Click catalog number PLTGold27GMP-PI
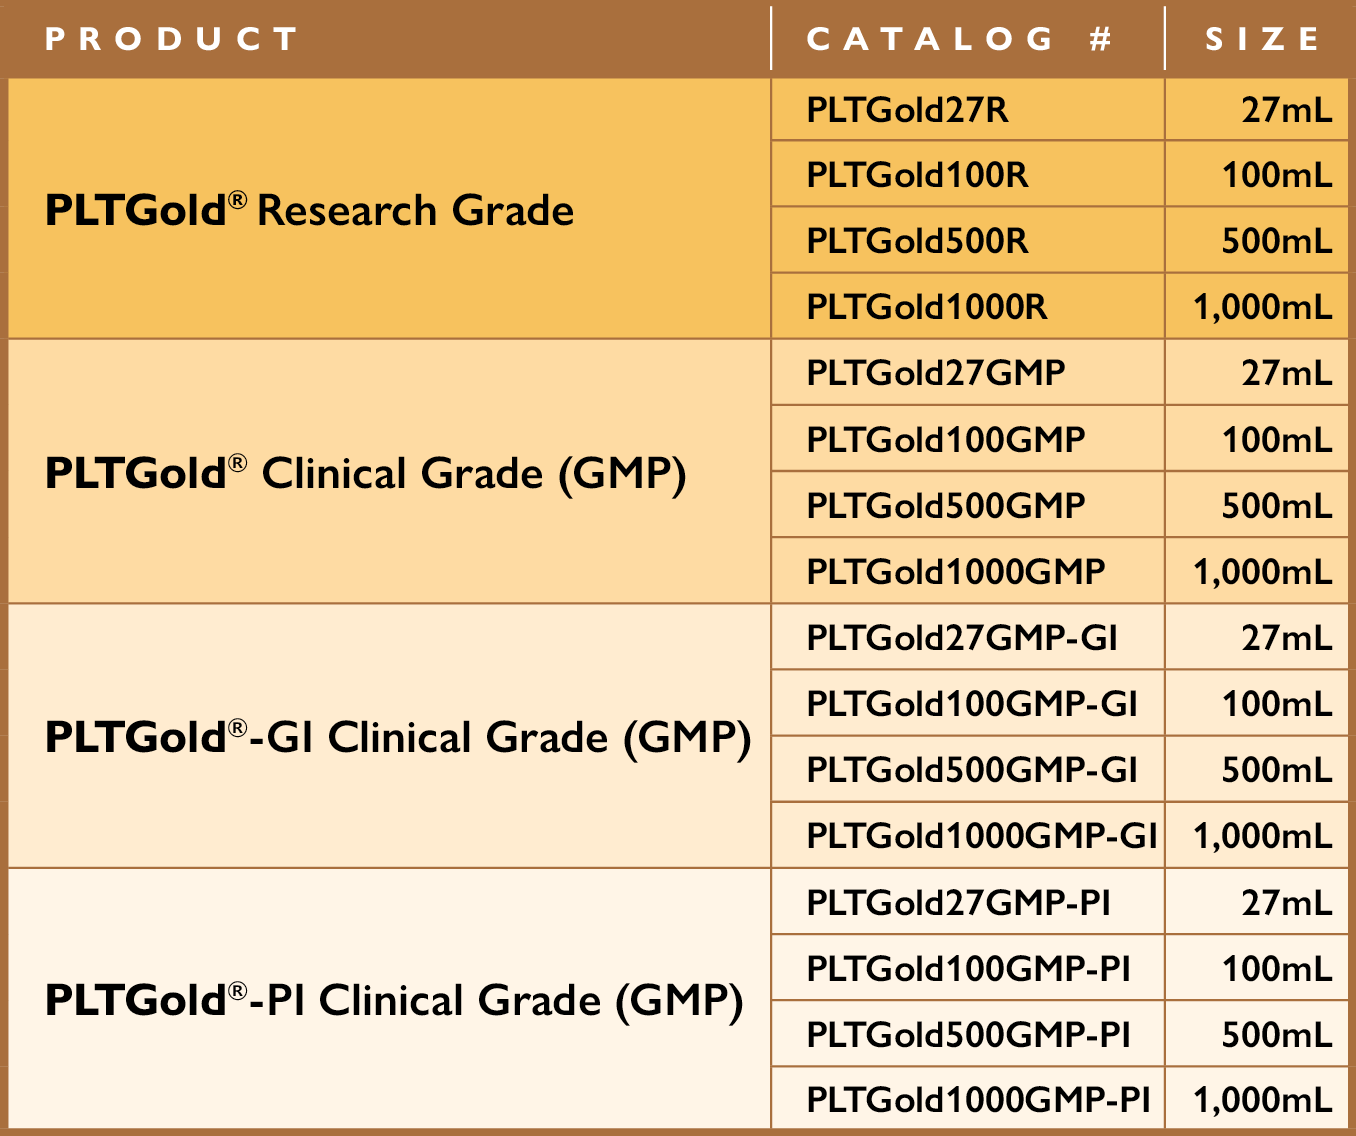The width and height of the screenshot is (1356, 1136). (958, 902)
